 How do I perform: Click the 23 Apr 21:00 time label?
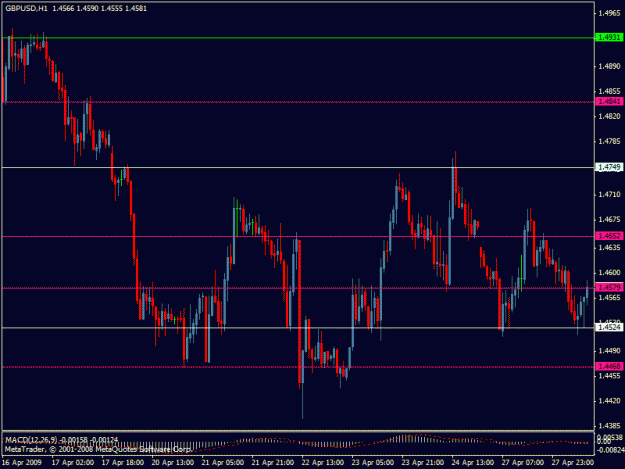tap(423, 463)
